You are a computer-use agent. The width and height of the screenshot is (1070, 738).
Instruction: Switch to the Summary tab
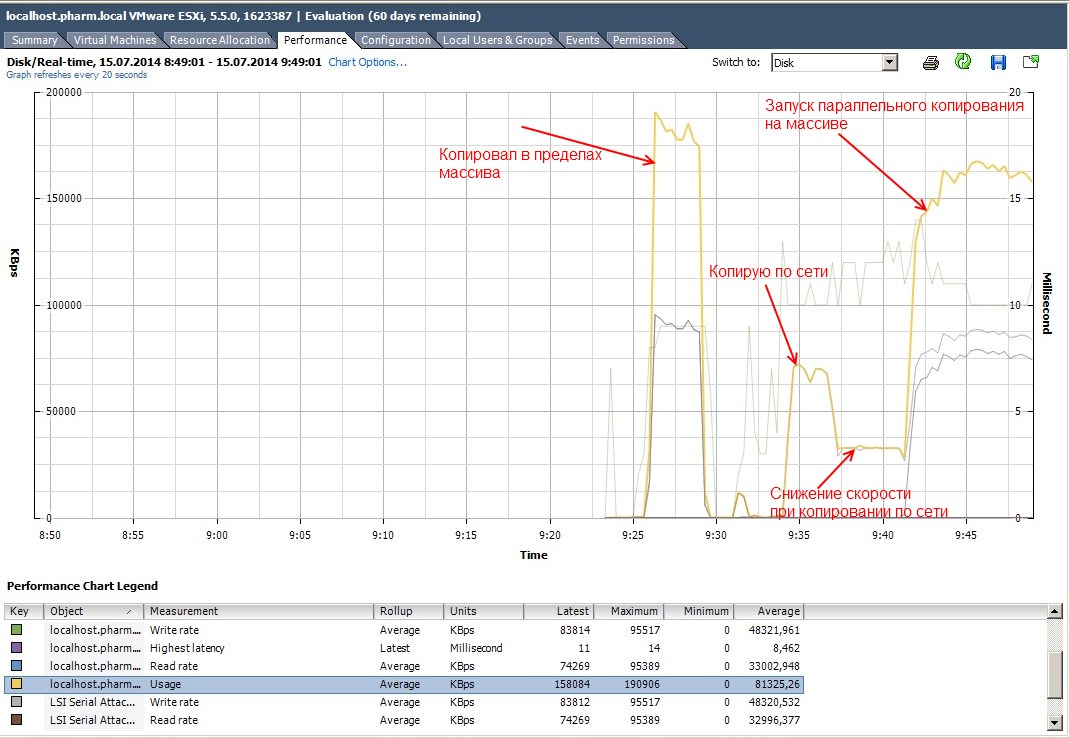[x=35, y=40]
